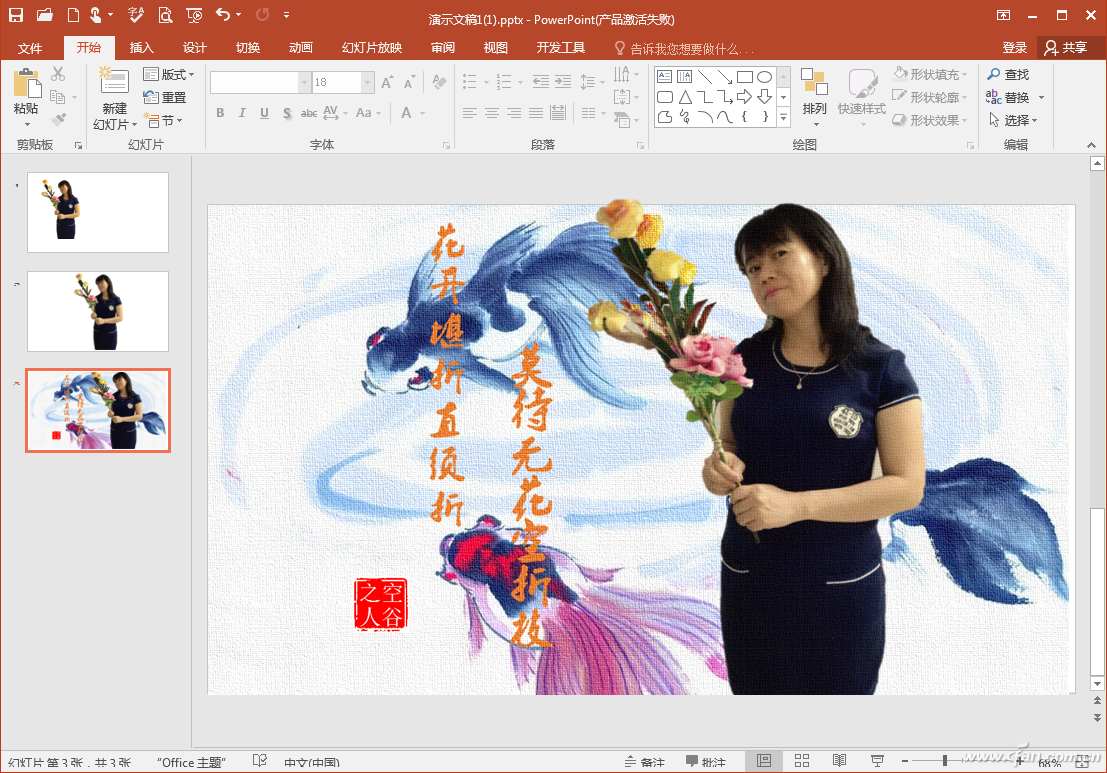
Task: Click Reset (重置) slide button
Action: (165, 97)
